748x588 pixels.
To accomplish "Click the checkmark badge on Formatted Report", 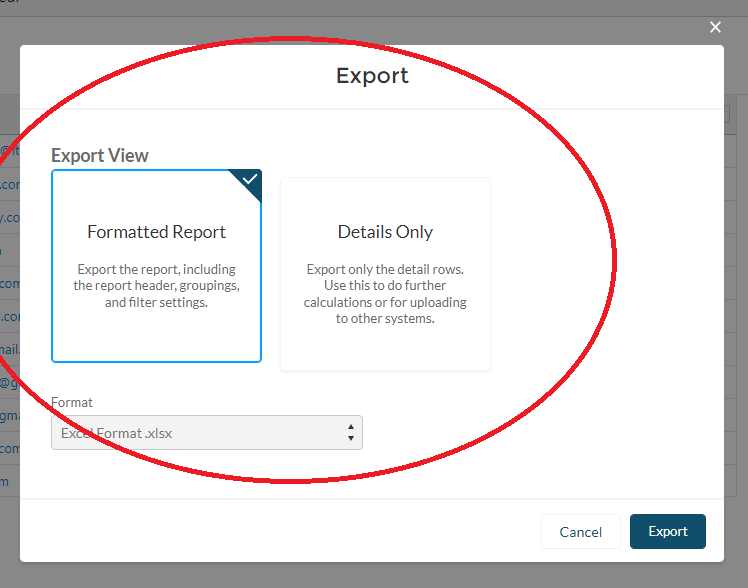I will click(250, 180).
